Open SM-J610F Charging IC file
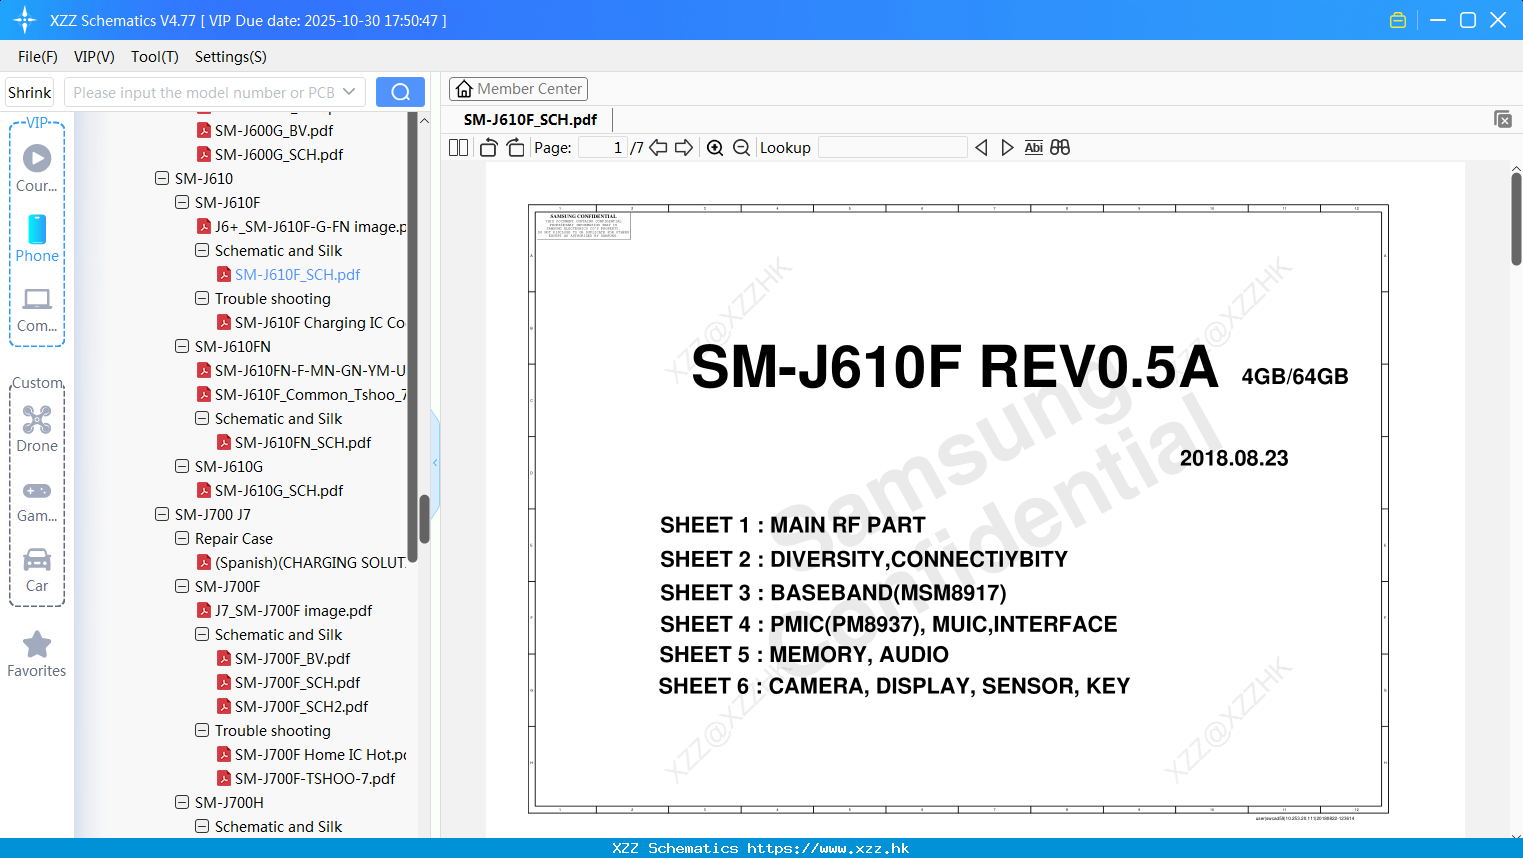The height and width of the screenshot is (858, 1523). tap(311, 322)
